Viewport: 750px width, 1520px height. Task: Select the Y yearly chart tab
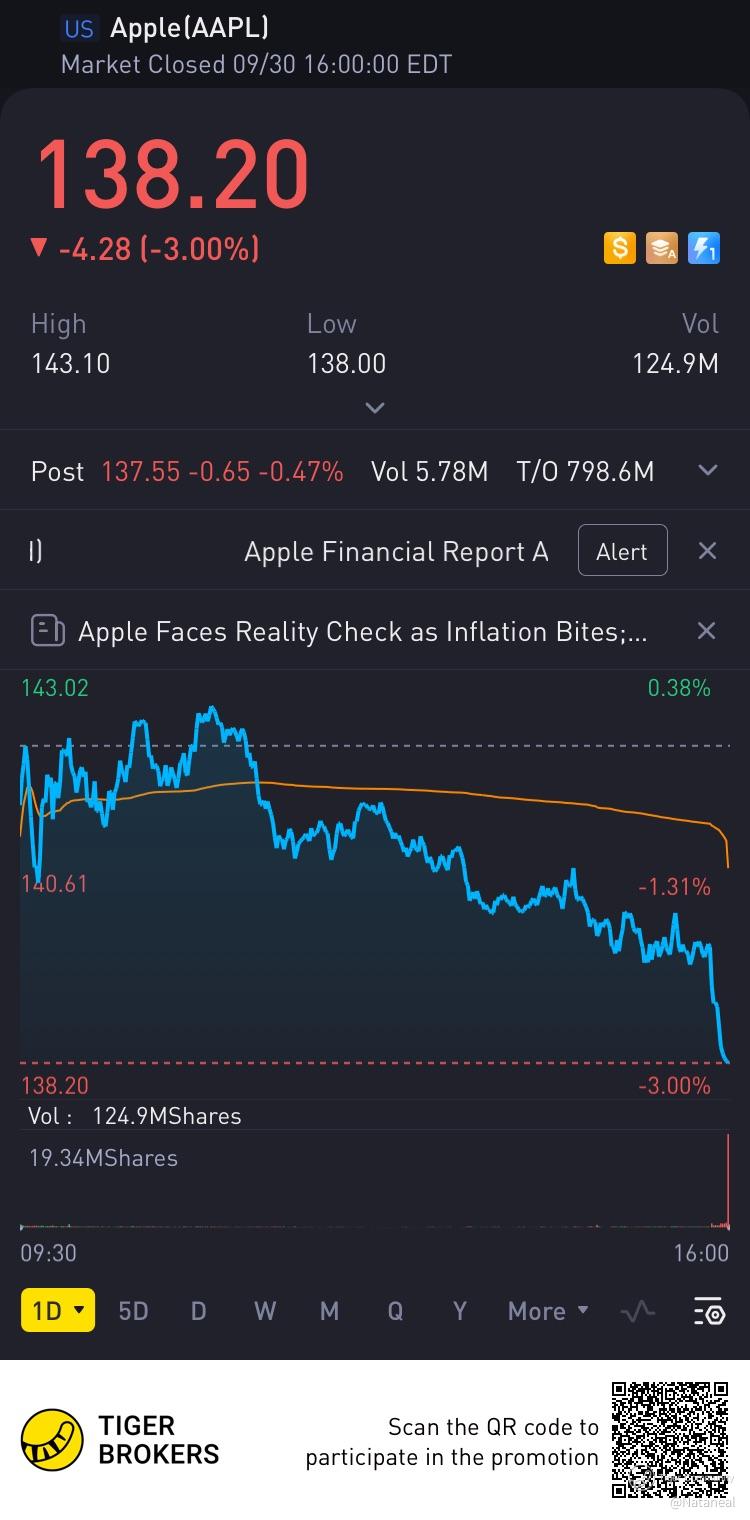pyautogui.click(x=459, y=1311)
